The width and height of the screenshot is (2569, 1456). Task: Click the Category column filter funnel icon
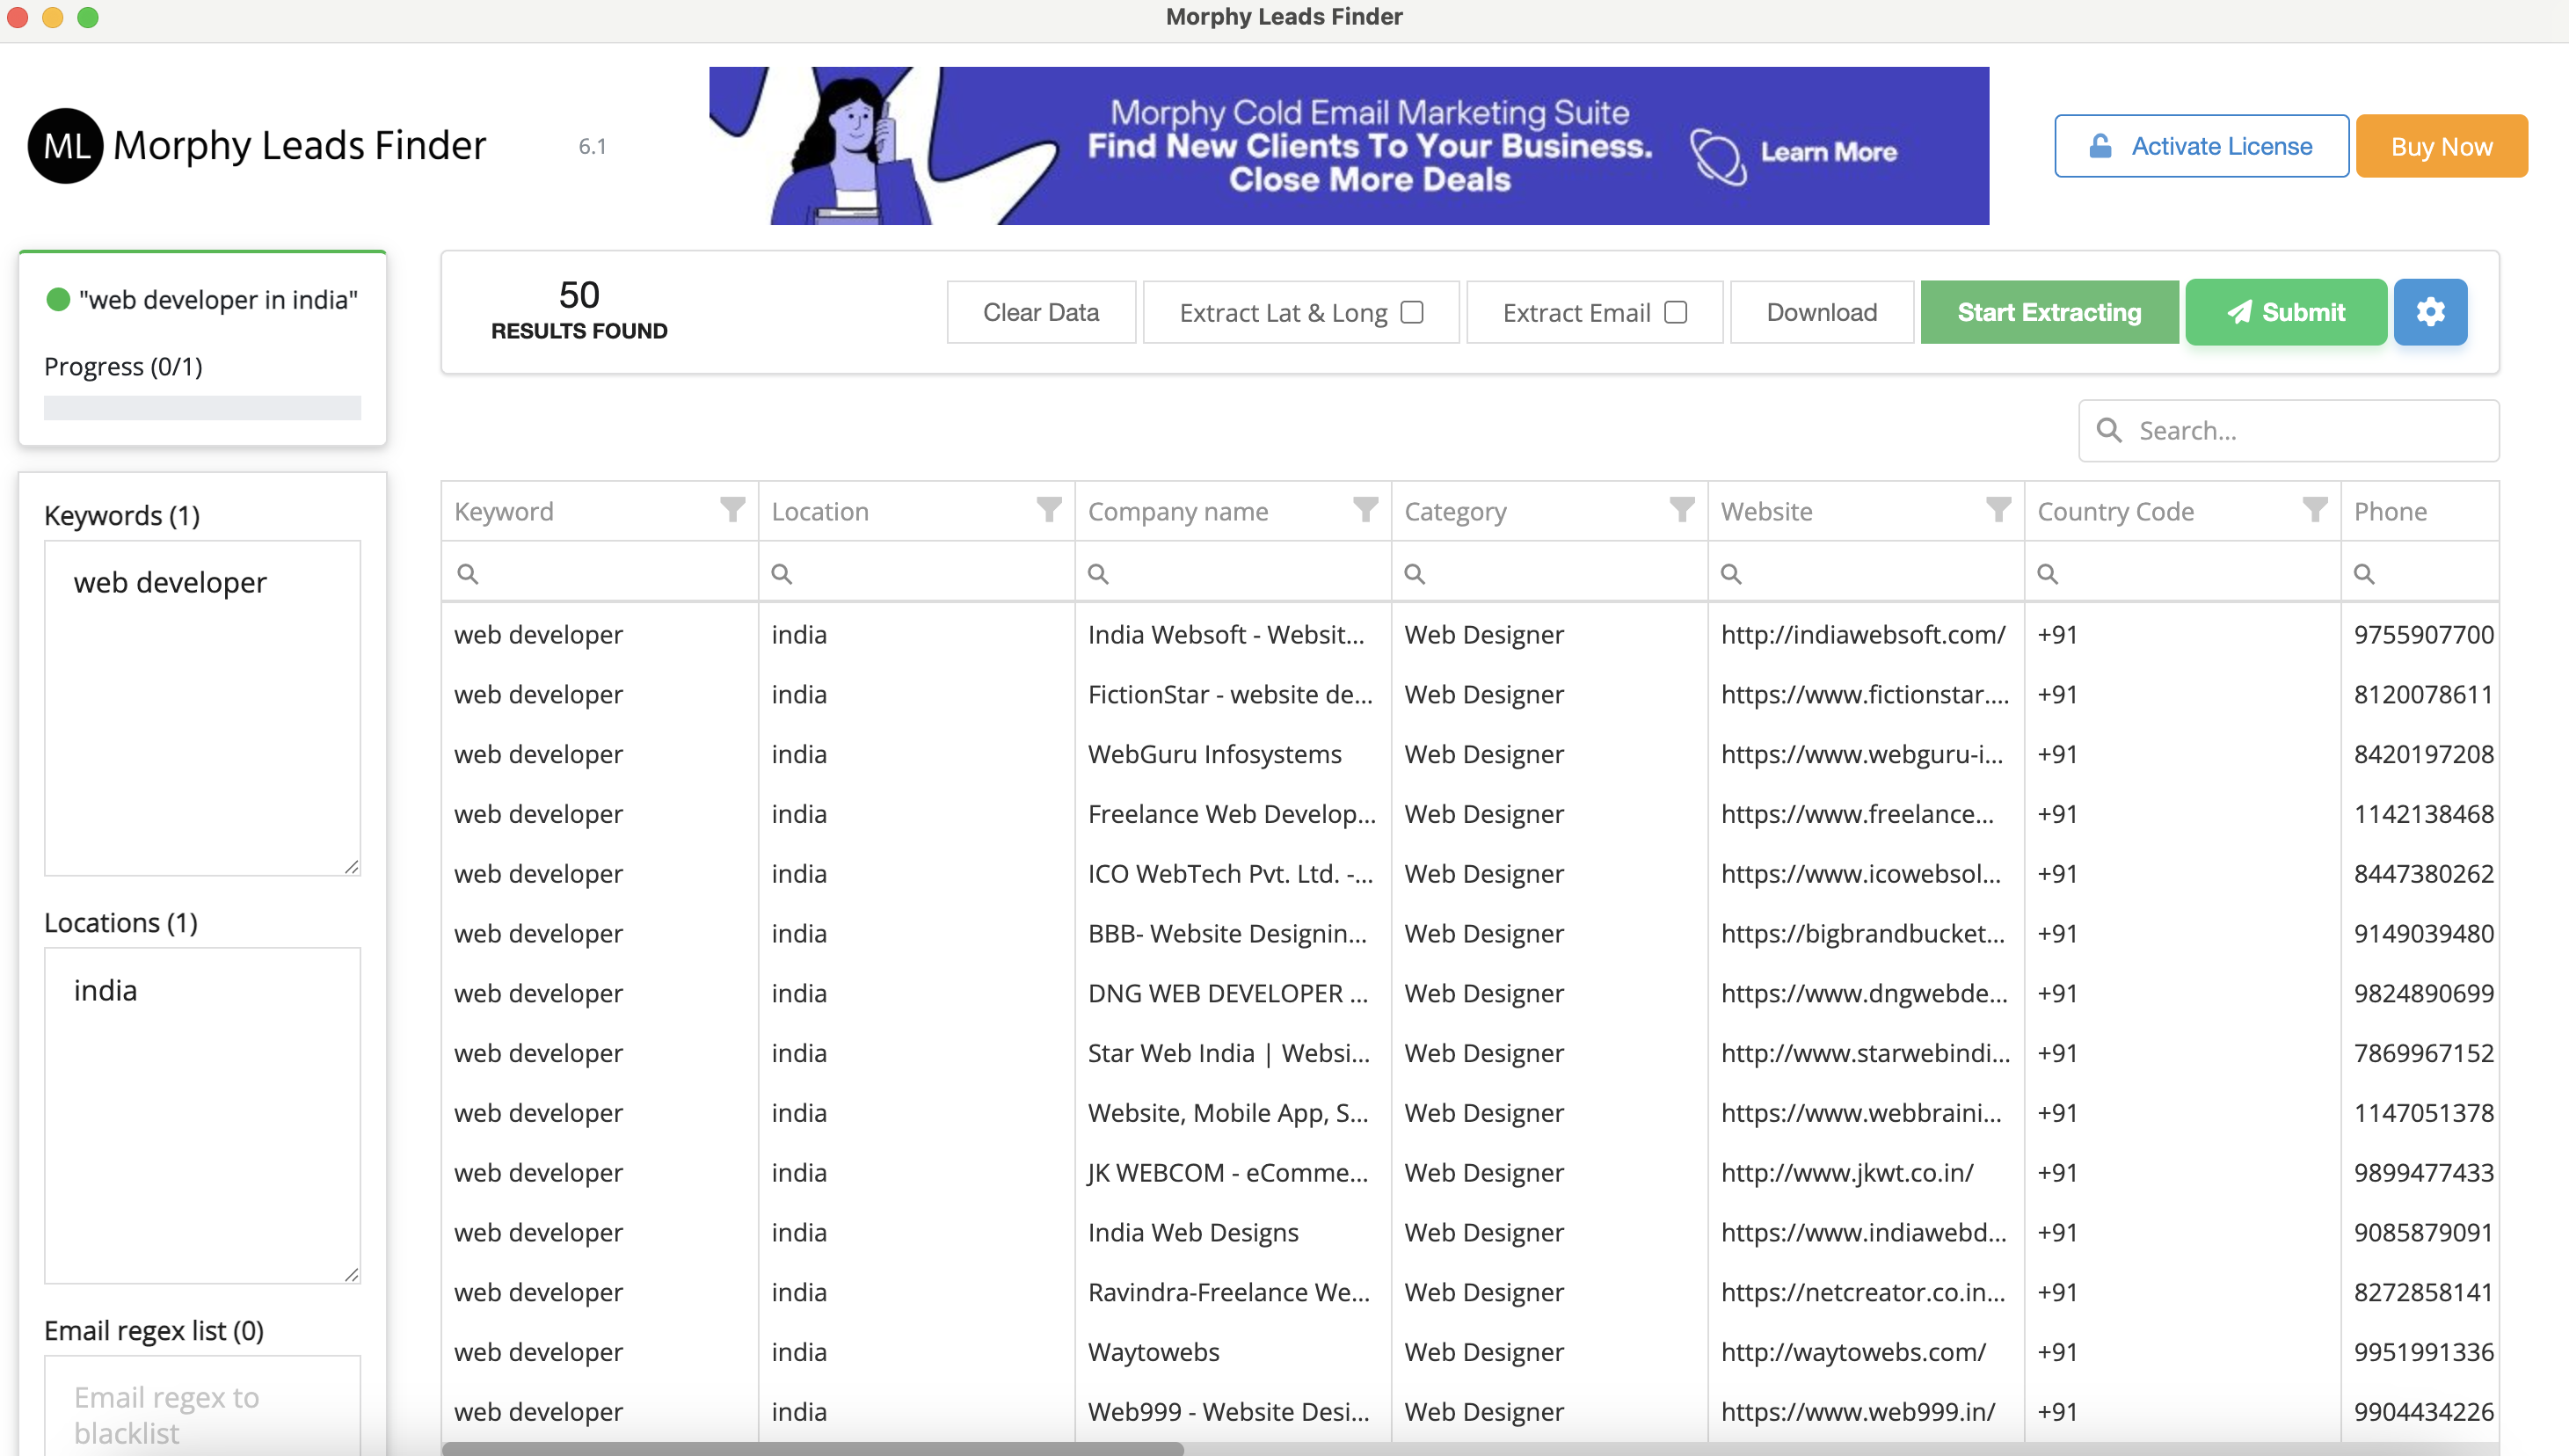(x=1681, y=510)
